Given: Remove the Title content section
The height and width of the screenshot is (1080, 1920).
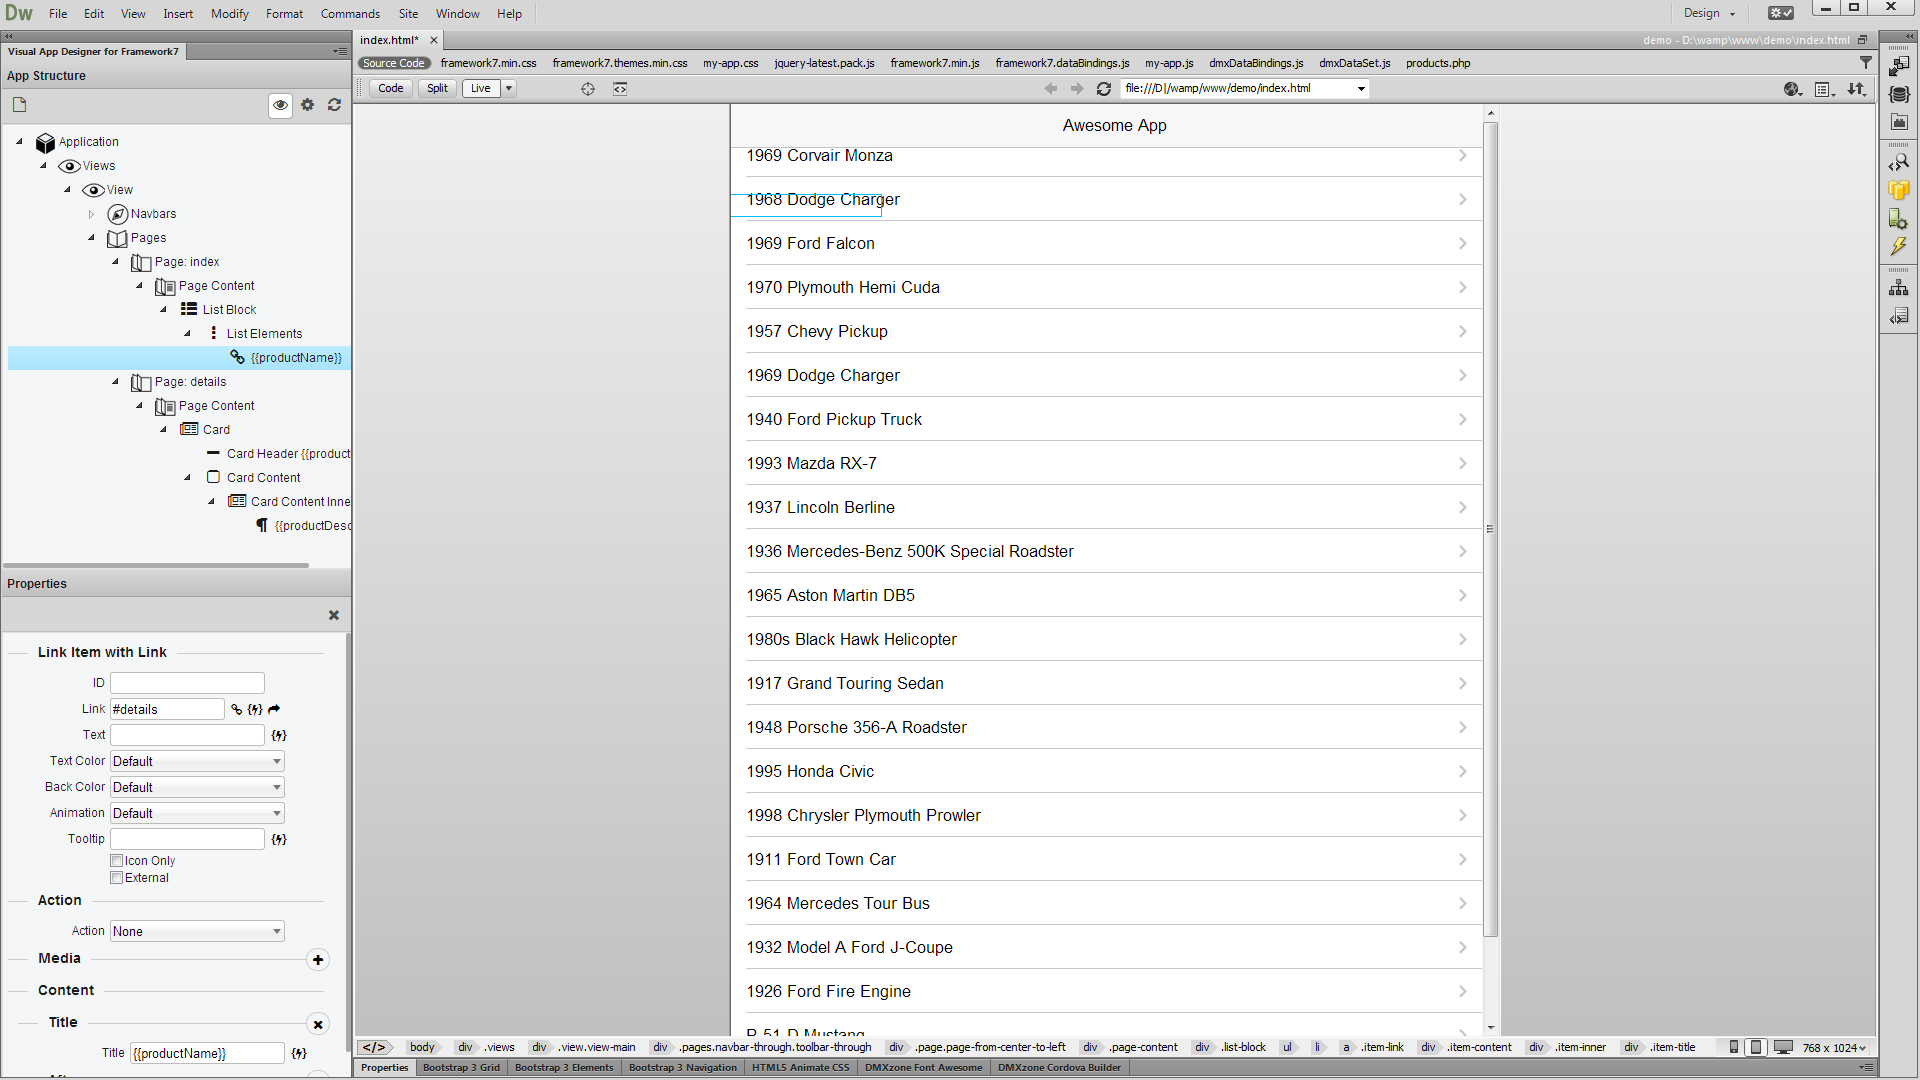Looking at the screenshot, I should (x=318, y=1024).
